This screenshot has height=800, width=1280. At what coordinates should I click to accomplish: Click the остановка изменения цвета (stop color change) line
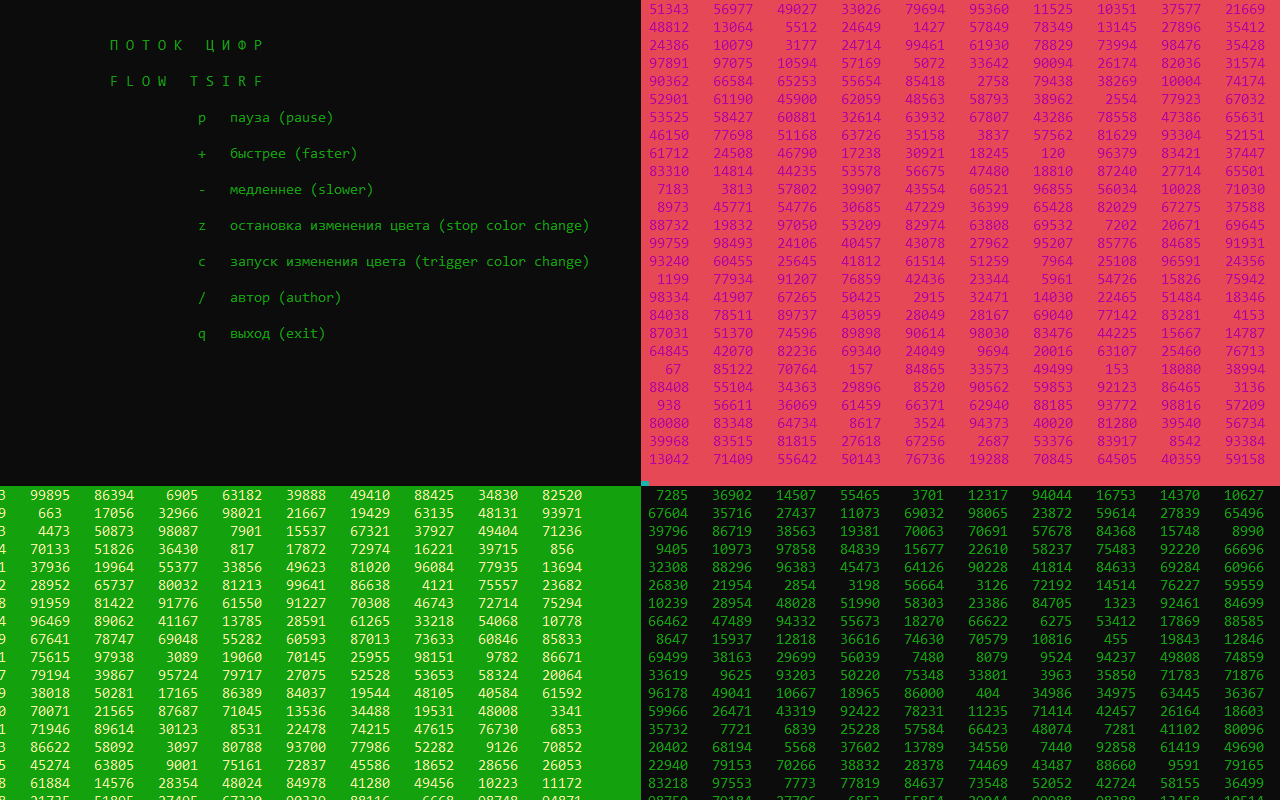coord(394,225)
